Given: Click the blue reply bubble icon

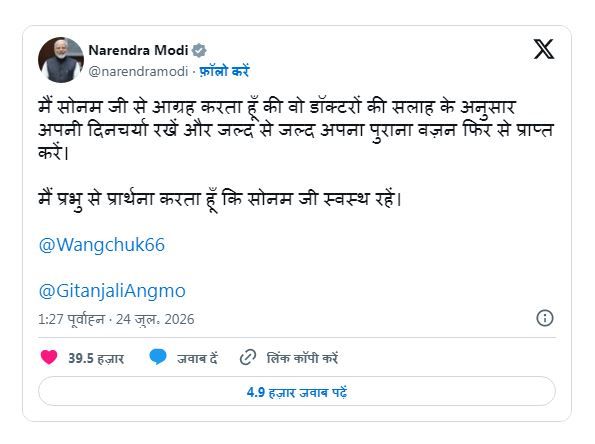Looking at the screenshot, I should 157,357.
